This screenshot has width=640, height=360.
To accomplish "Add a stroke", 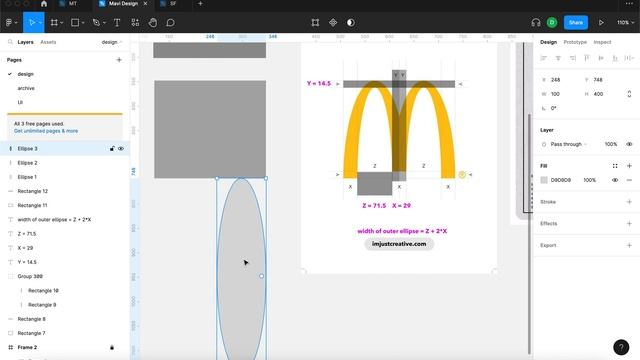I will (629, 202).
